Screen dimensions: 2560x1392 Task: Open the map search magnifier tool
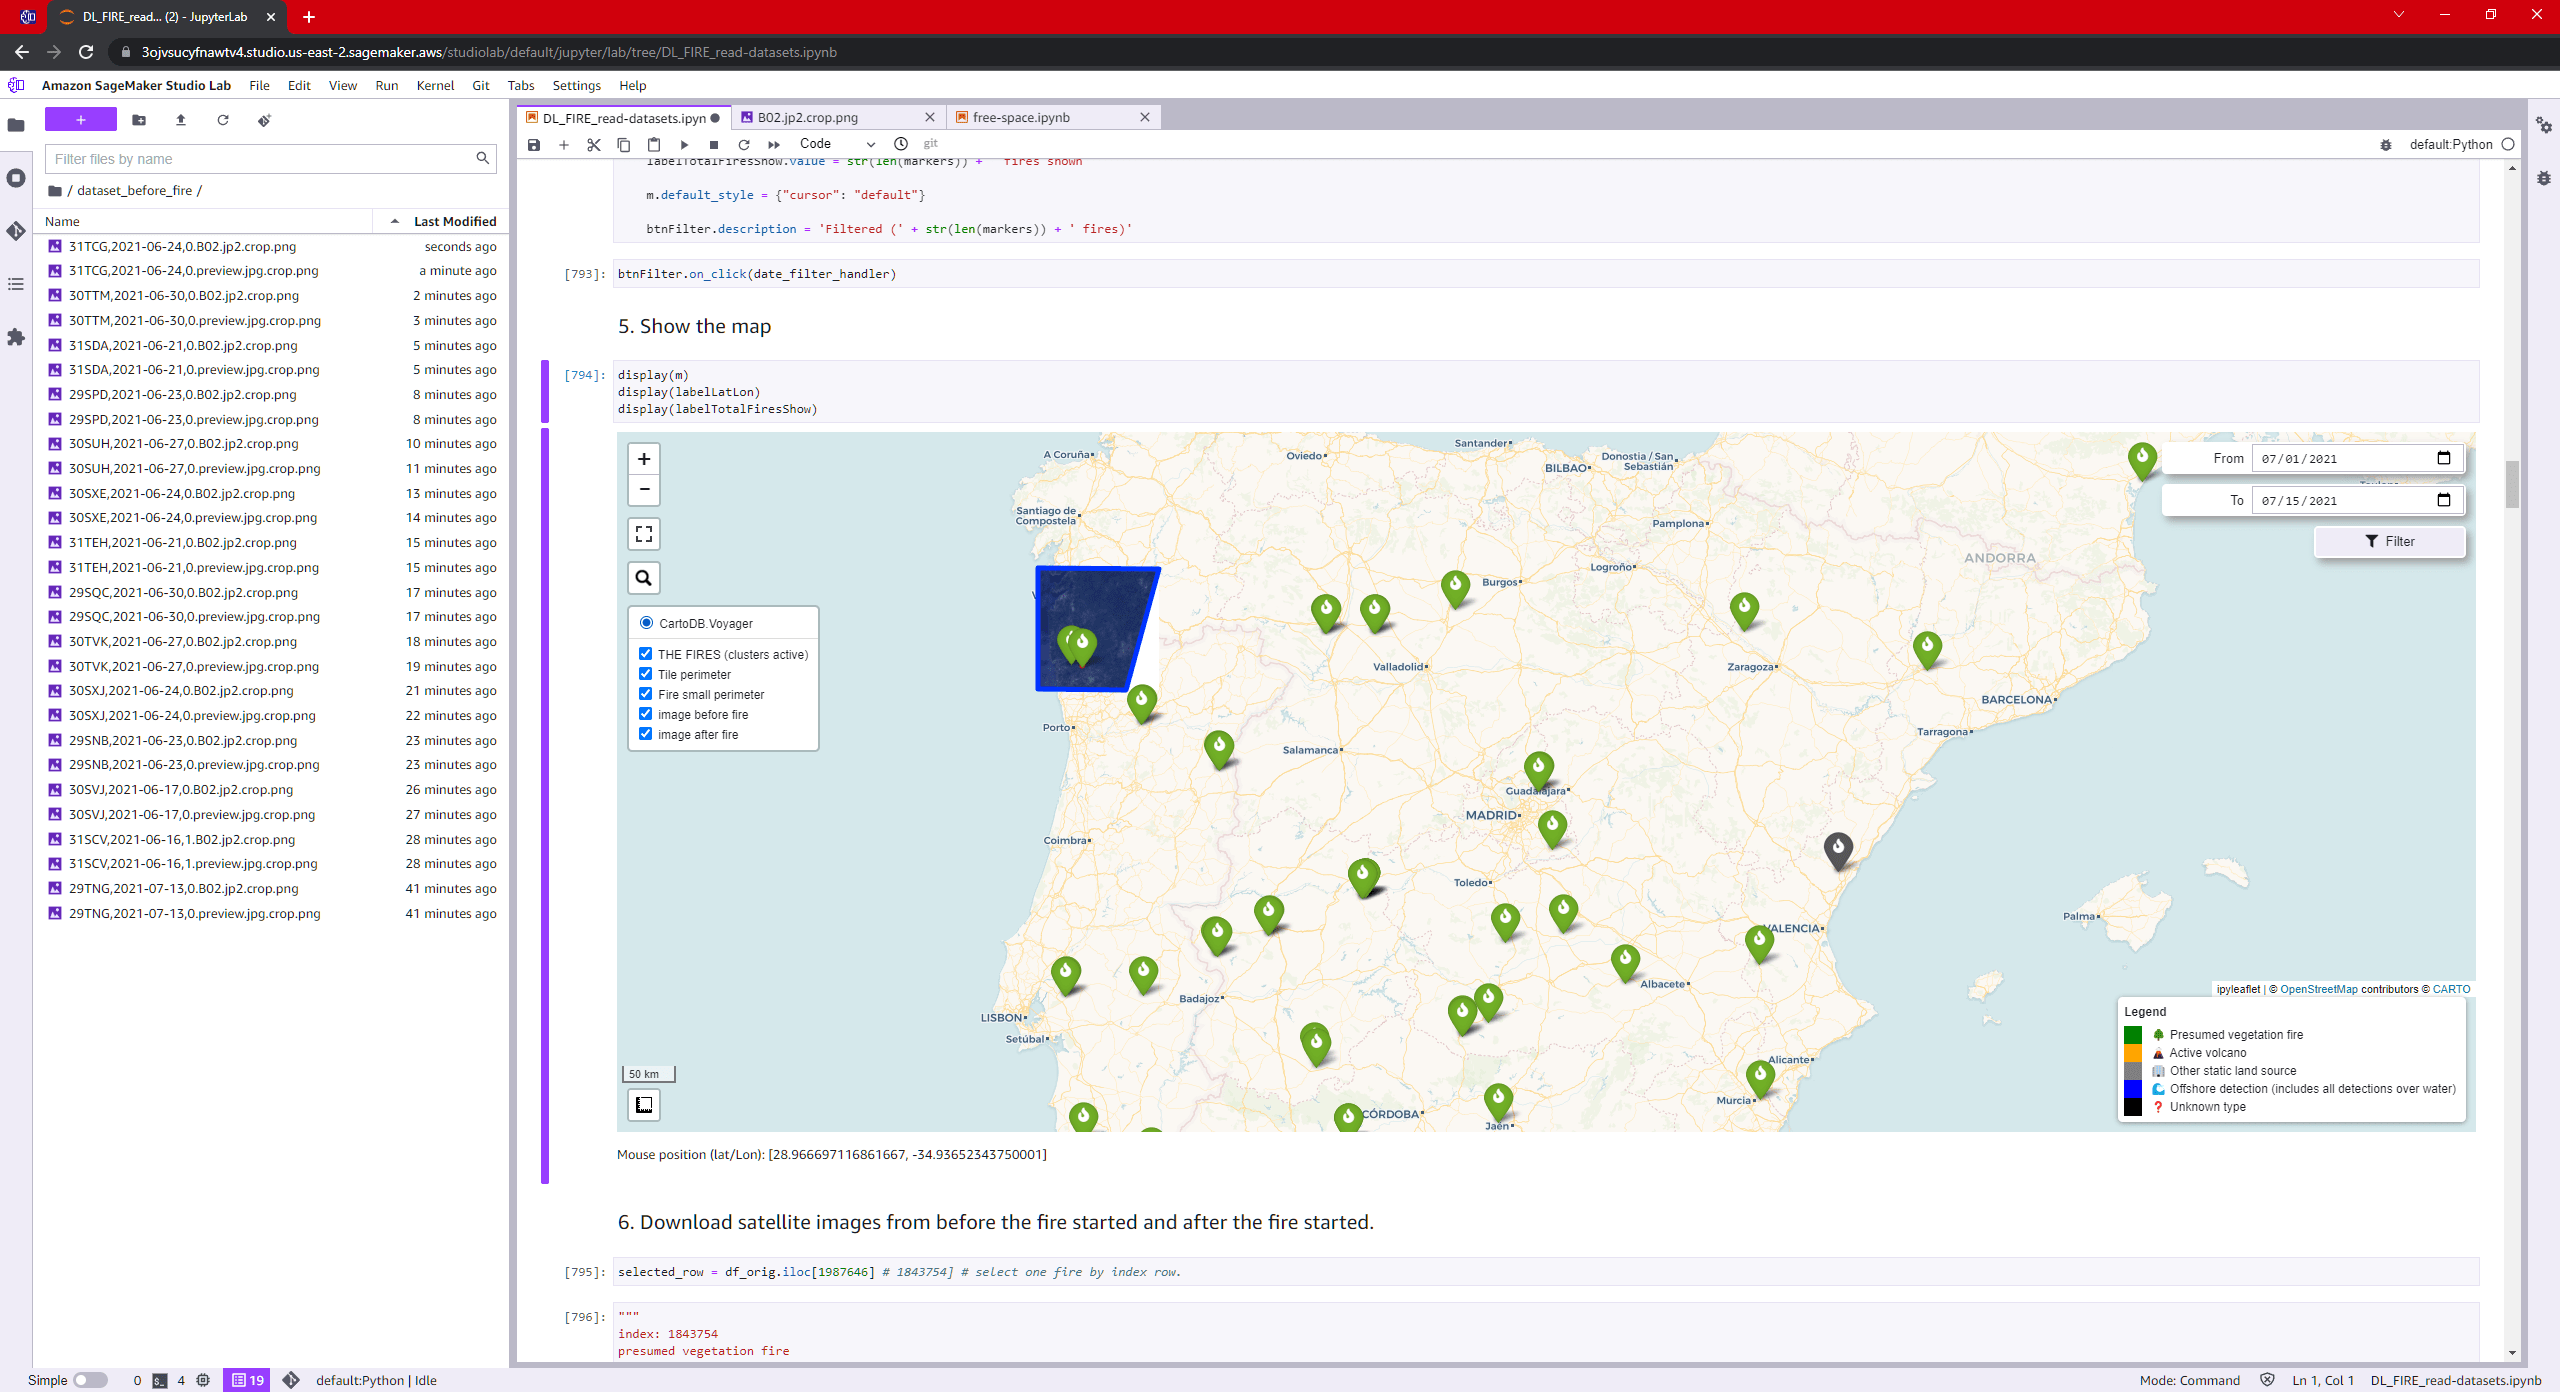[644, 578]
